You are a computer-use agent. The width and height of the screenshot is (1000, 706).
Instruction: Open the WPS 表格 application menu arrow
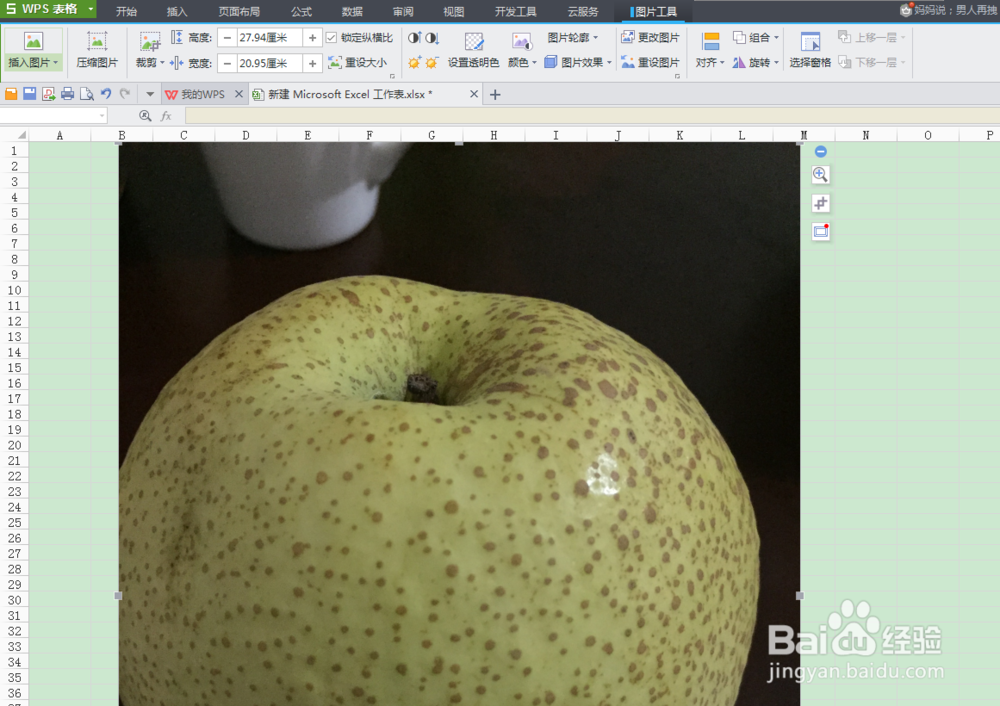(91, 9)
